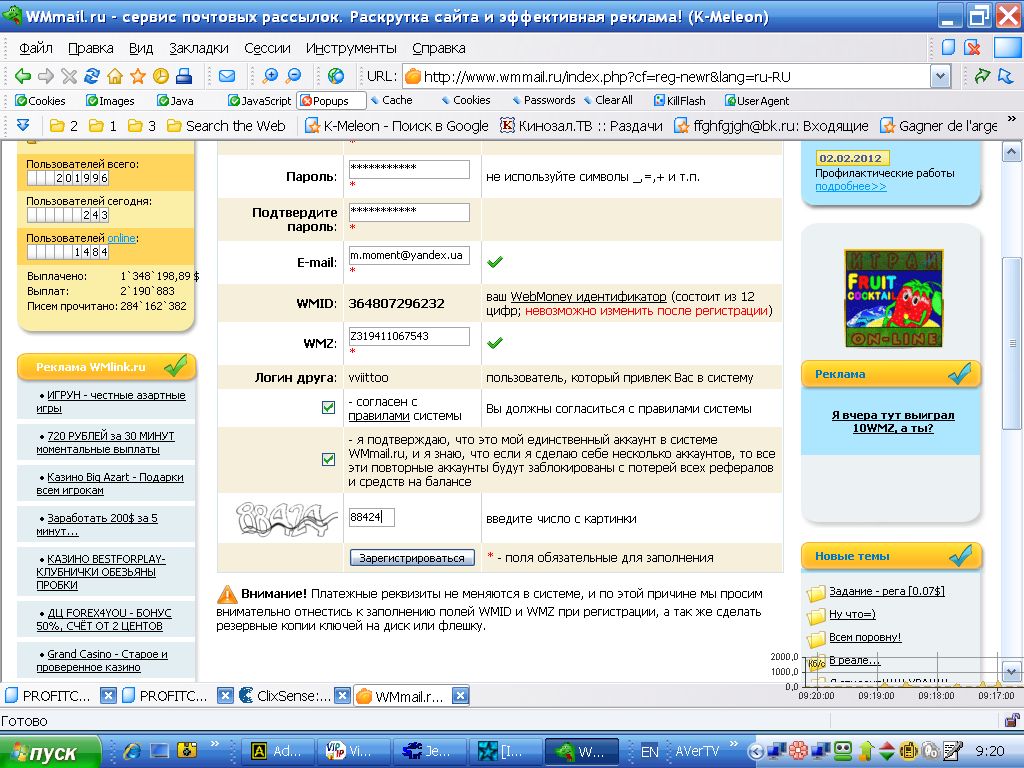
Task: Print the page with the printer icon
Action: pyautogui.click(x=184, y=76)
